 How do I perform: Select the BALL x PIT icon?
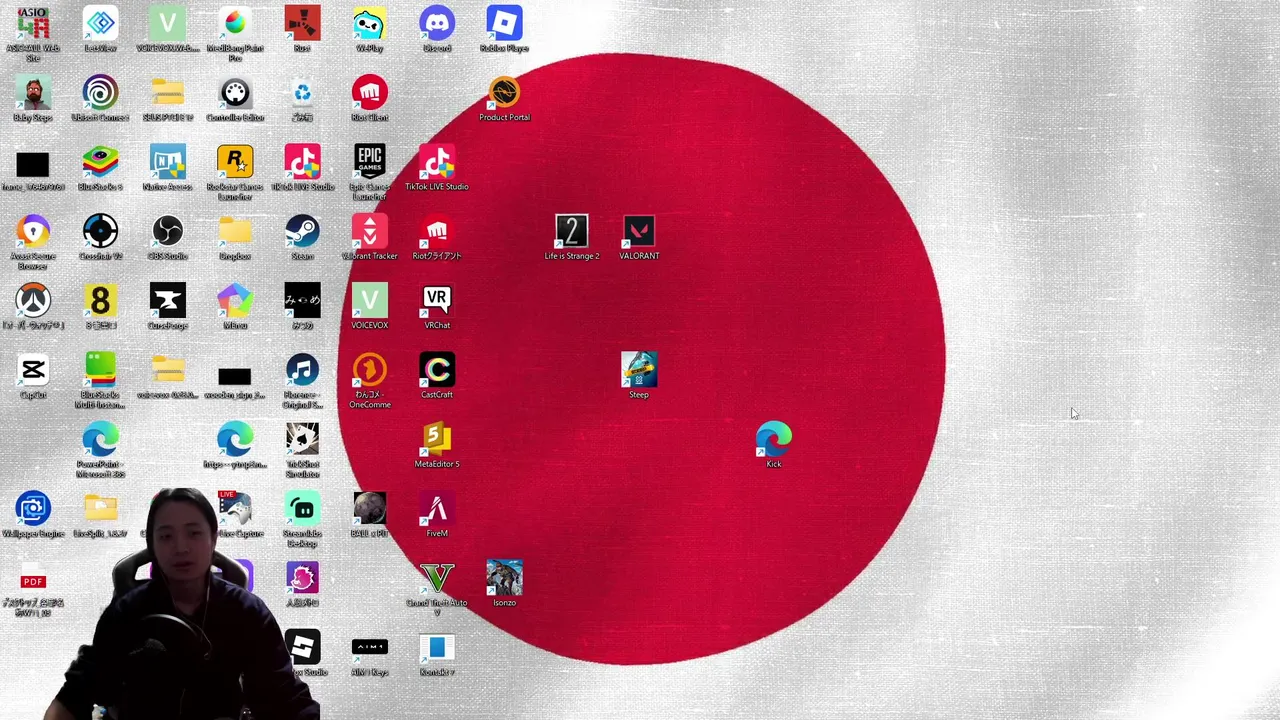click(369, 509)
